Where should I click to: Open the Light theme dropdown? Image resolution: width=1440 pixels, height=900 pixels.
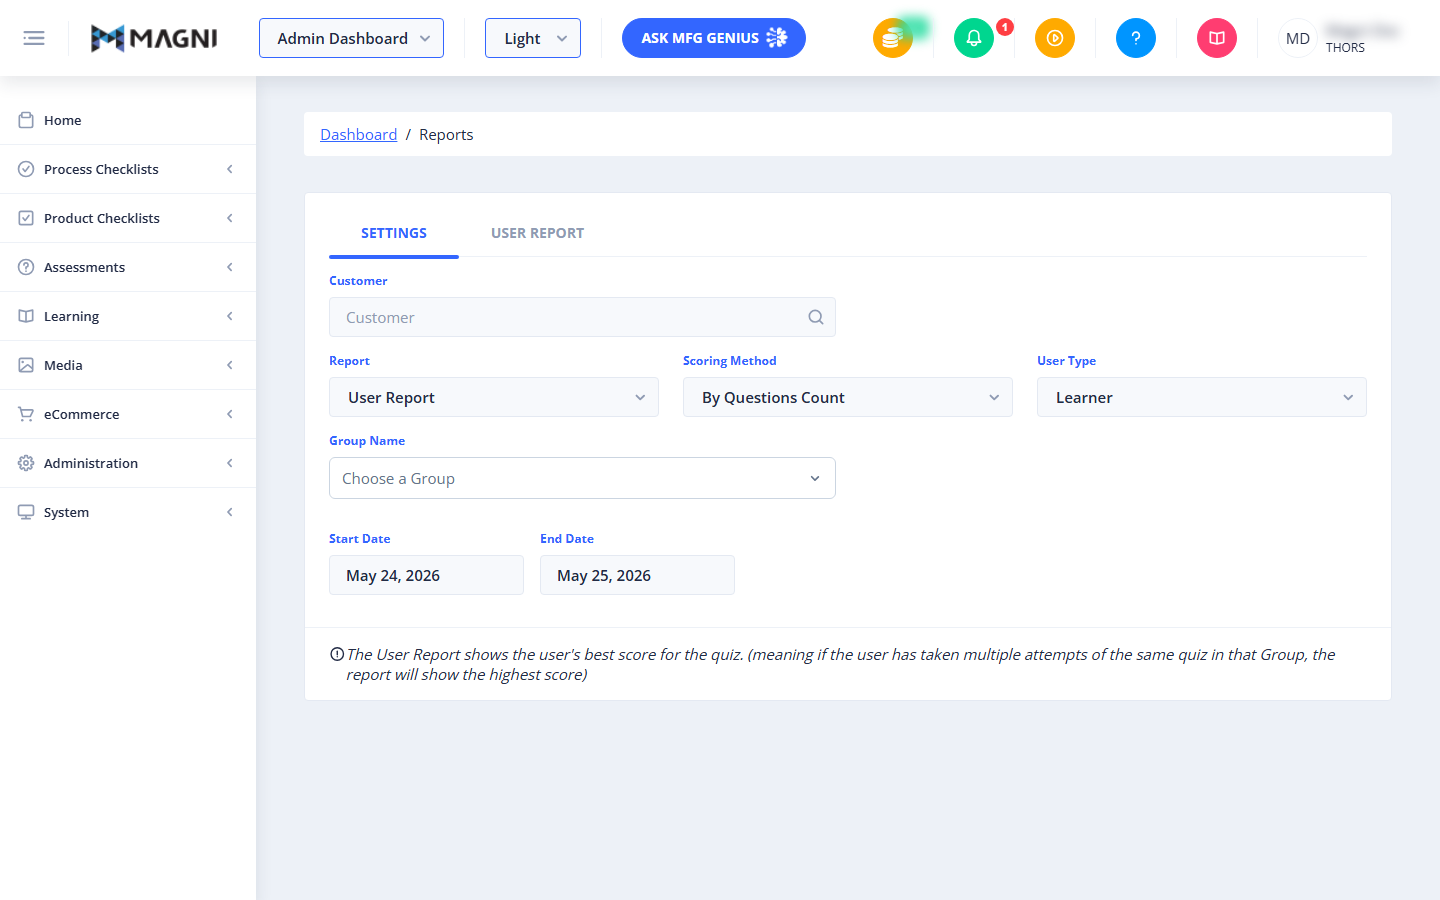[x=533, y=38]
